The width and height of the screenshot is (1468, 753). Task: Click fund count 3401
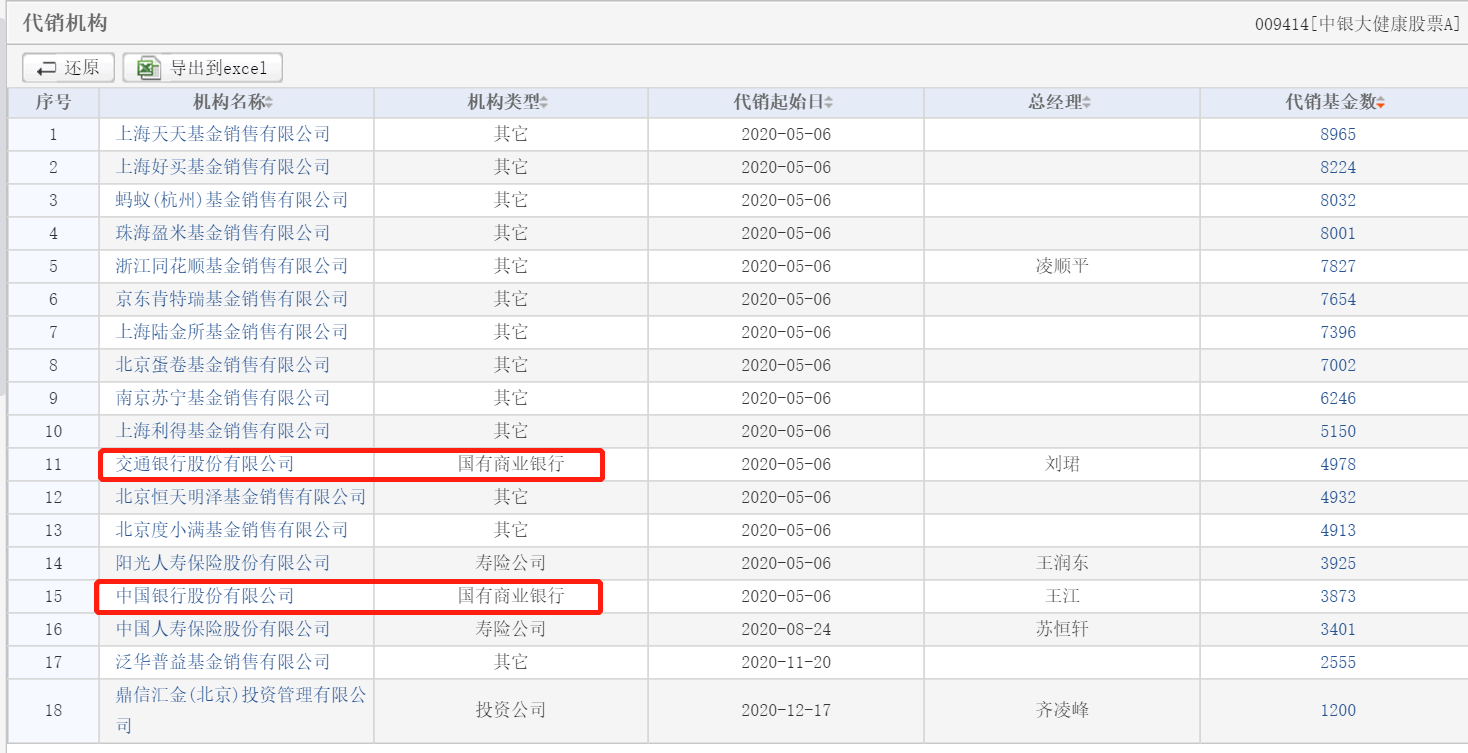(1338, 629)
